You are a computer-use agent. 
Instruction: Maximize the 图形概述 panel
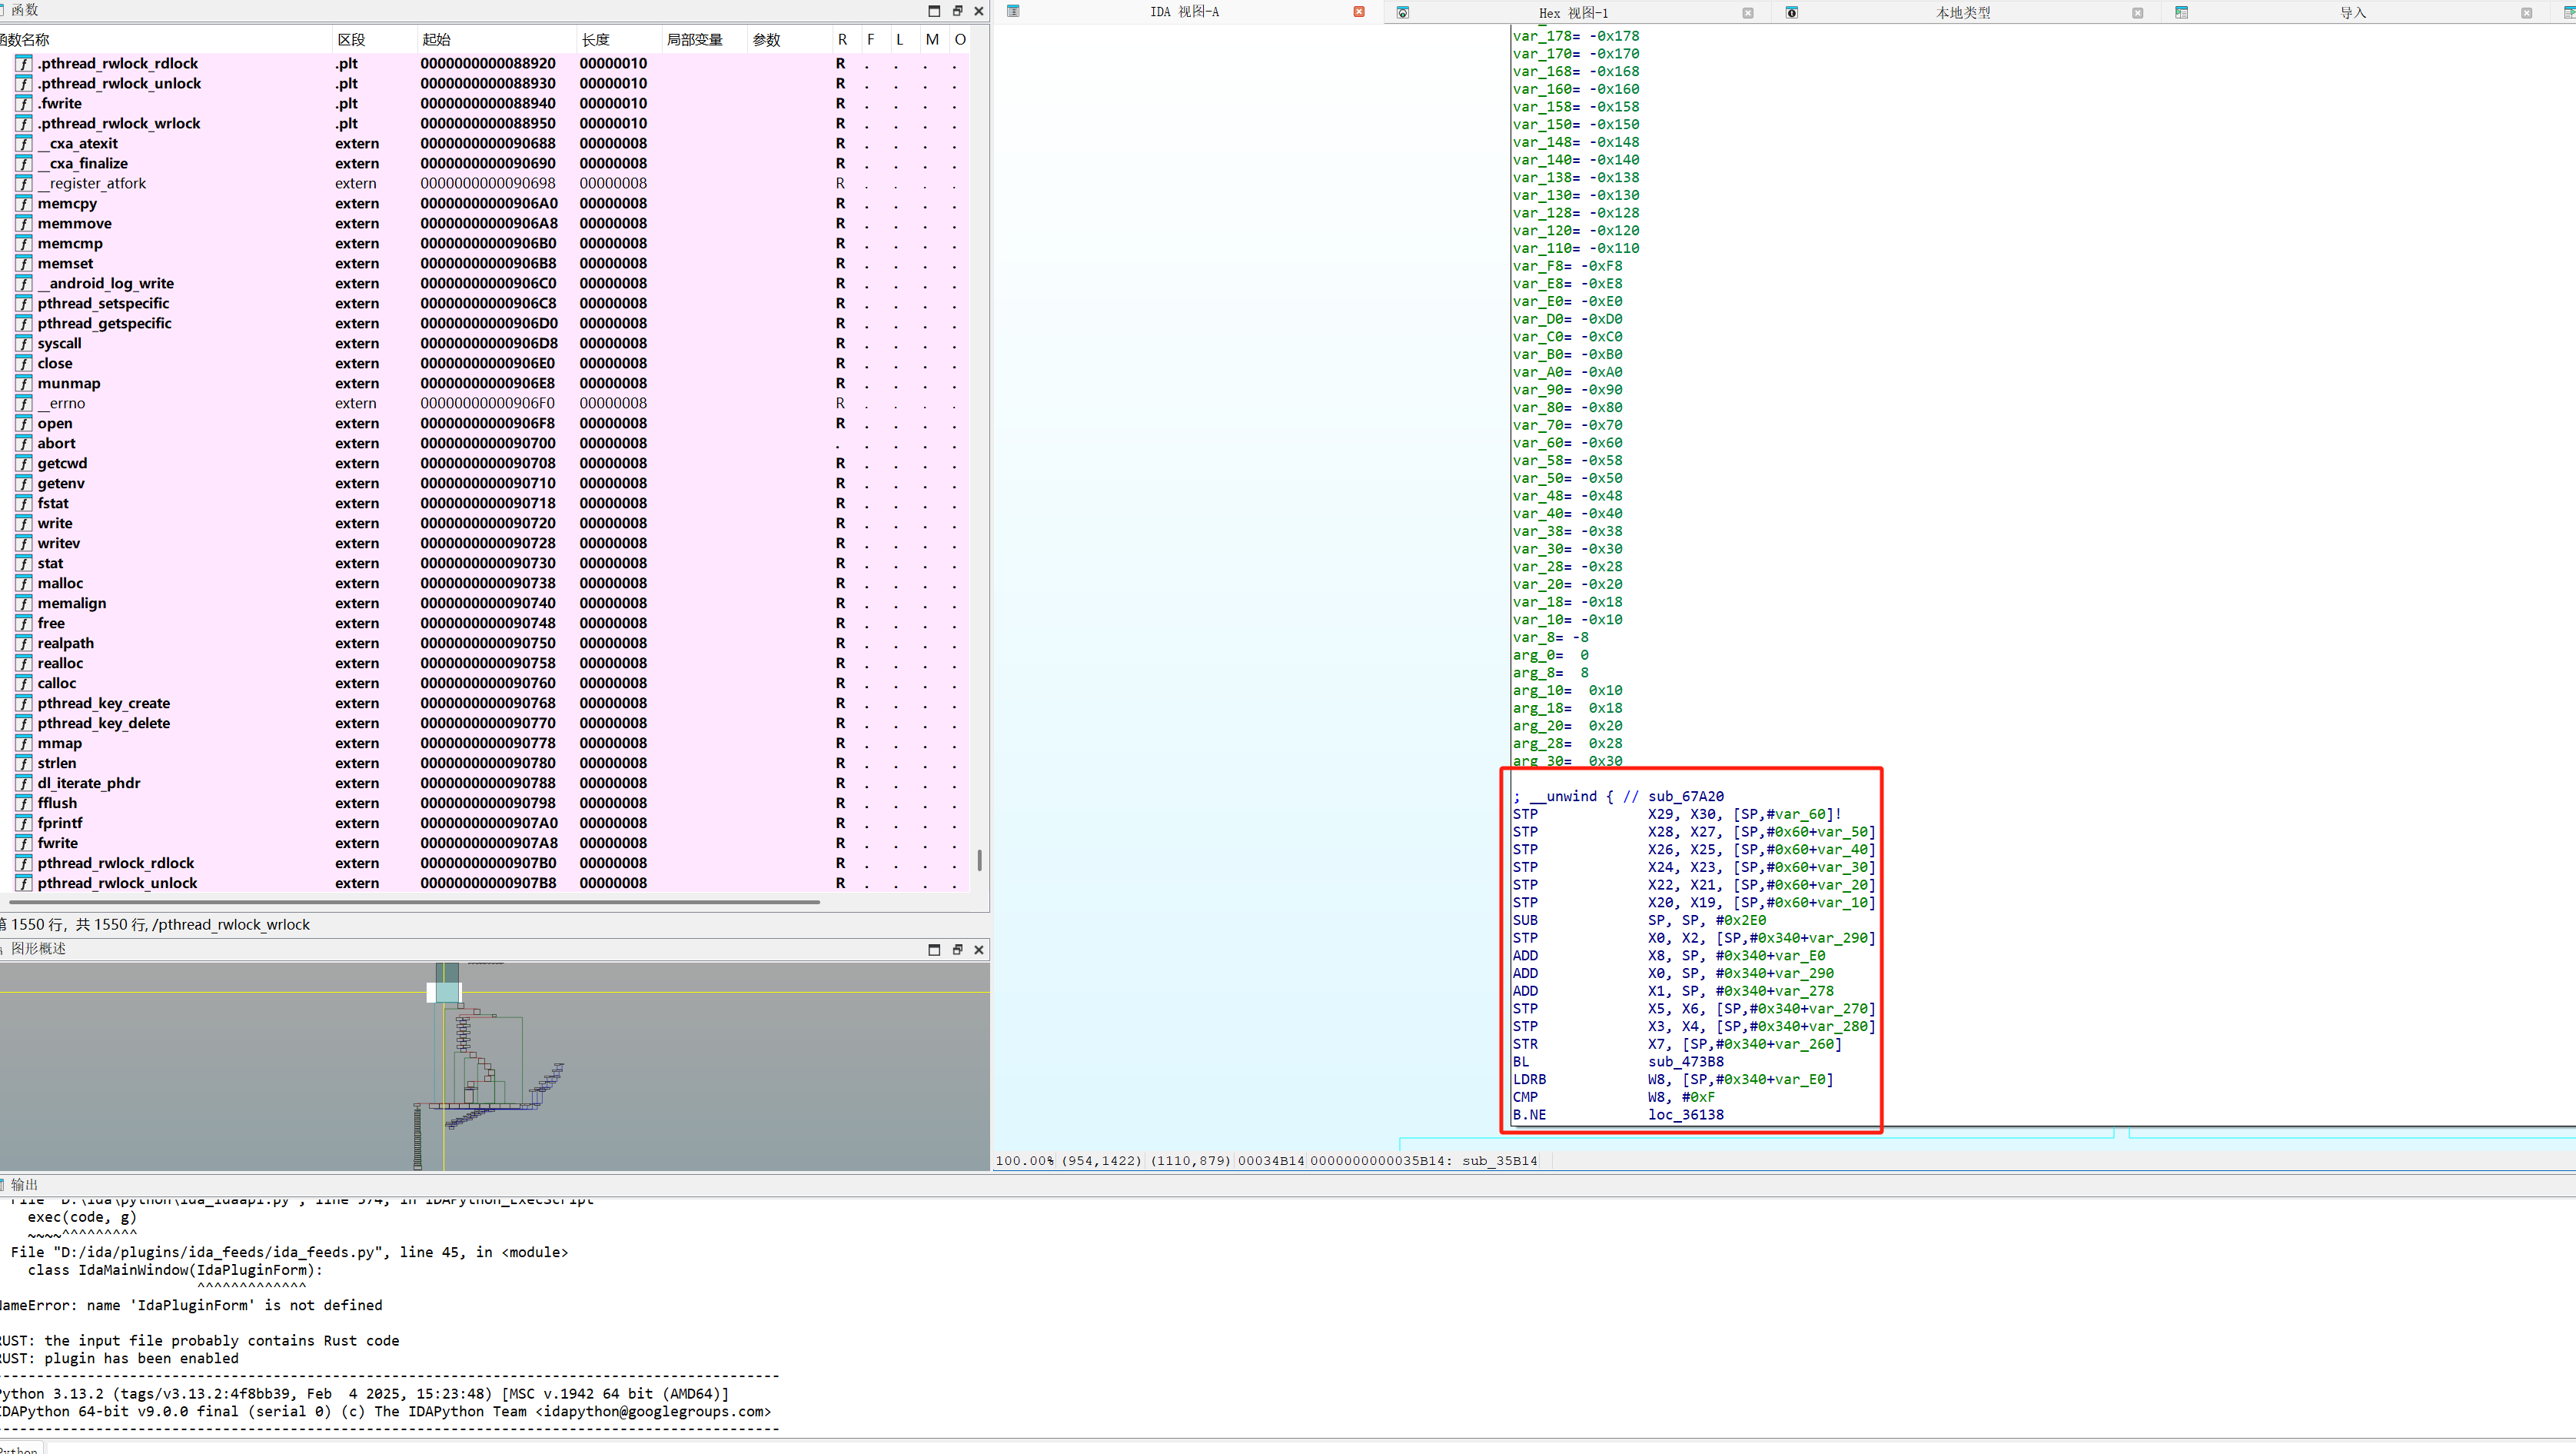coord(934,950)
